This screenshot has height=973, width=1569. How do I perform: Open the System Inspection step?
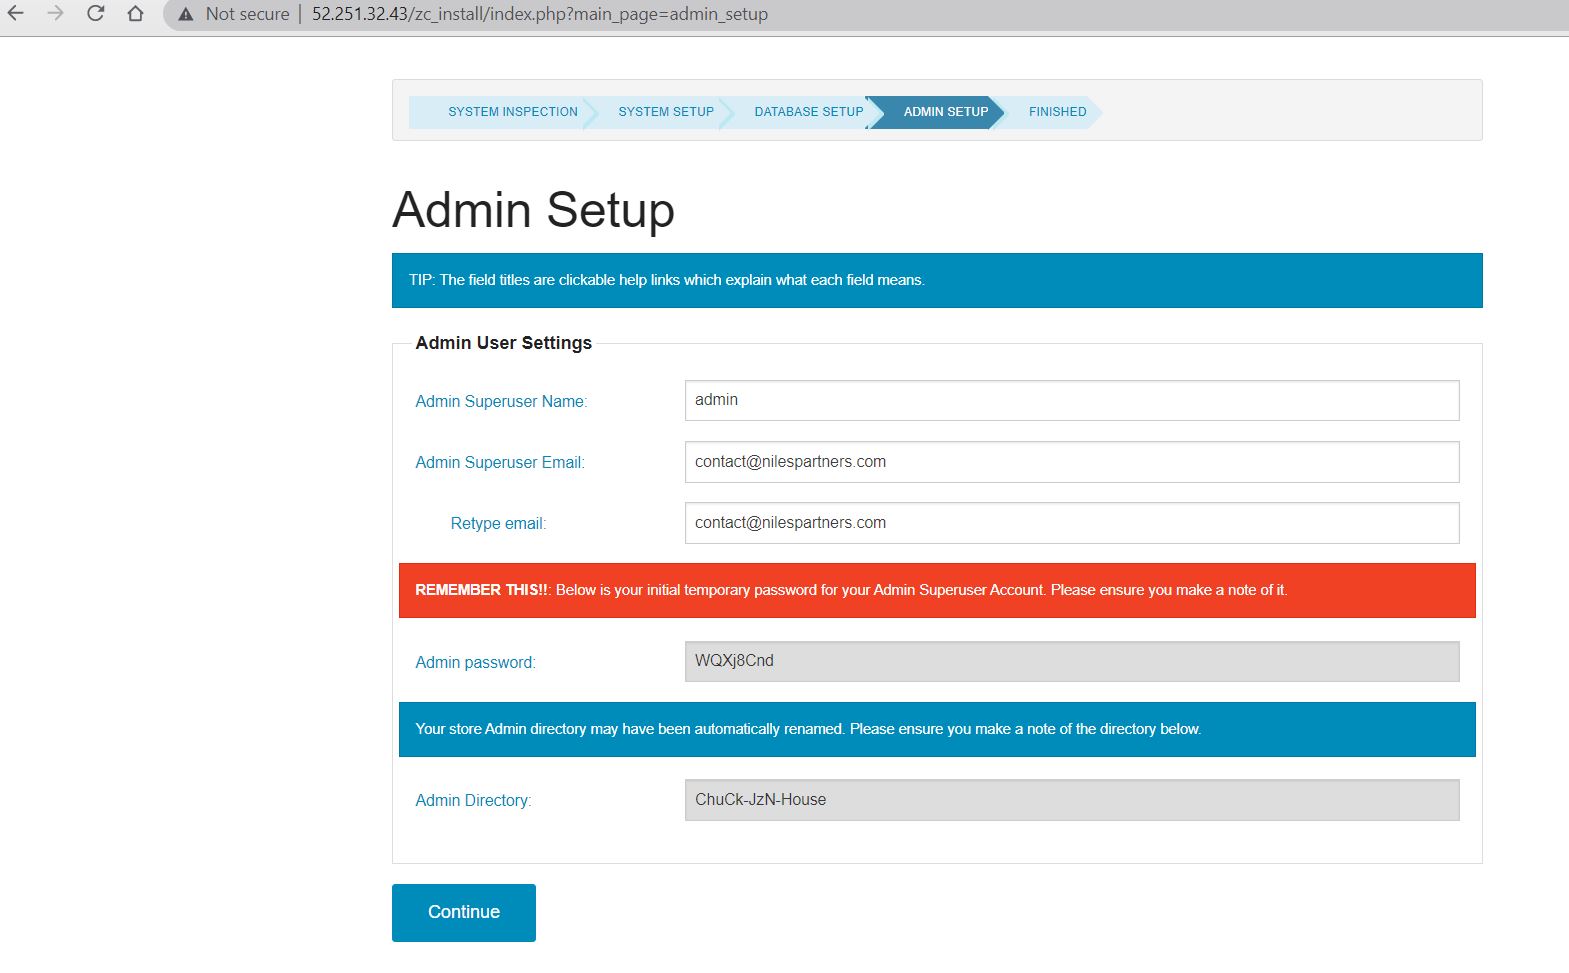(x=512, y=112)
